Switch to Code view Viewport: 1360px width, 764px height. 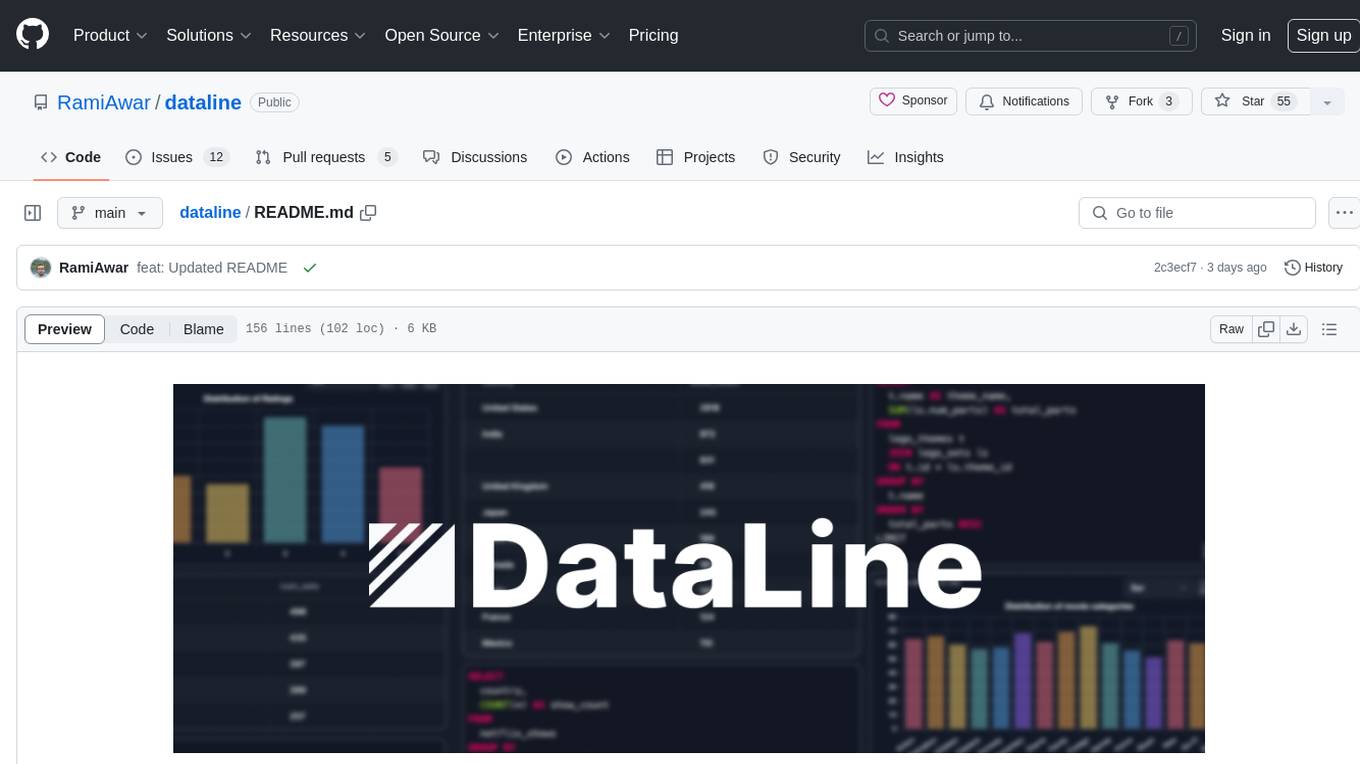[x=137, y=329]
